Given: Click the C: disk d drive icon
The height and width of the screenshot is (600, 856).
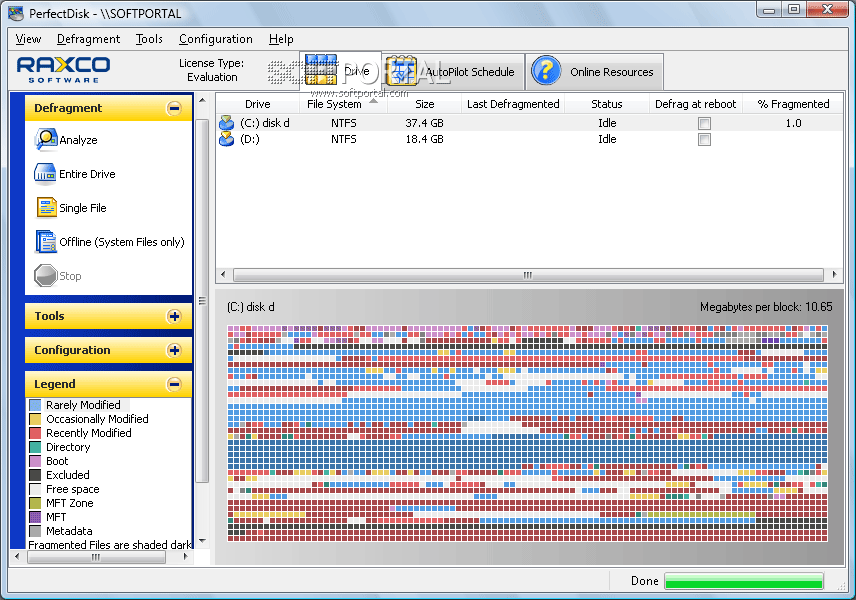Looking at the screenshot, I should tap(226, 123).
